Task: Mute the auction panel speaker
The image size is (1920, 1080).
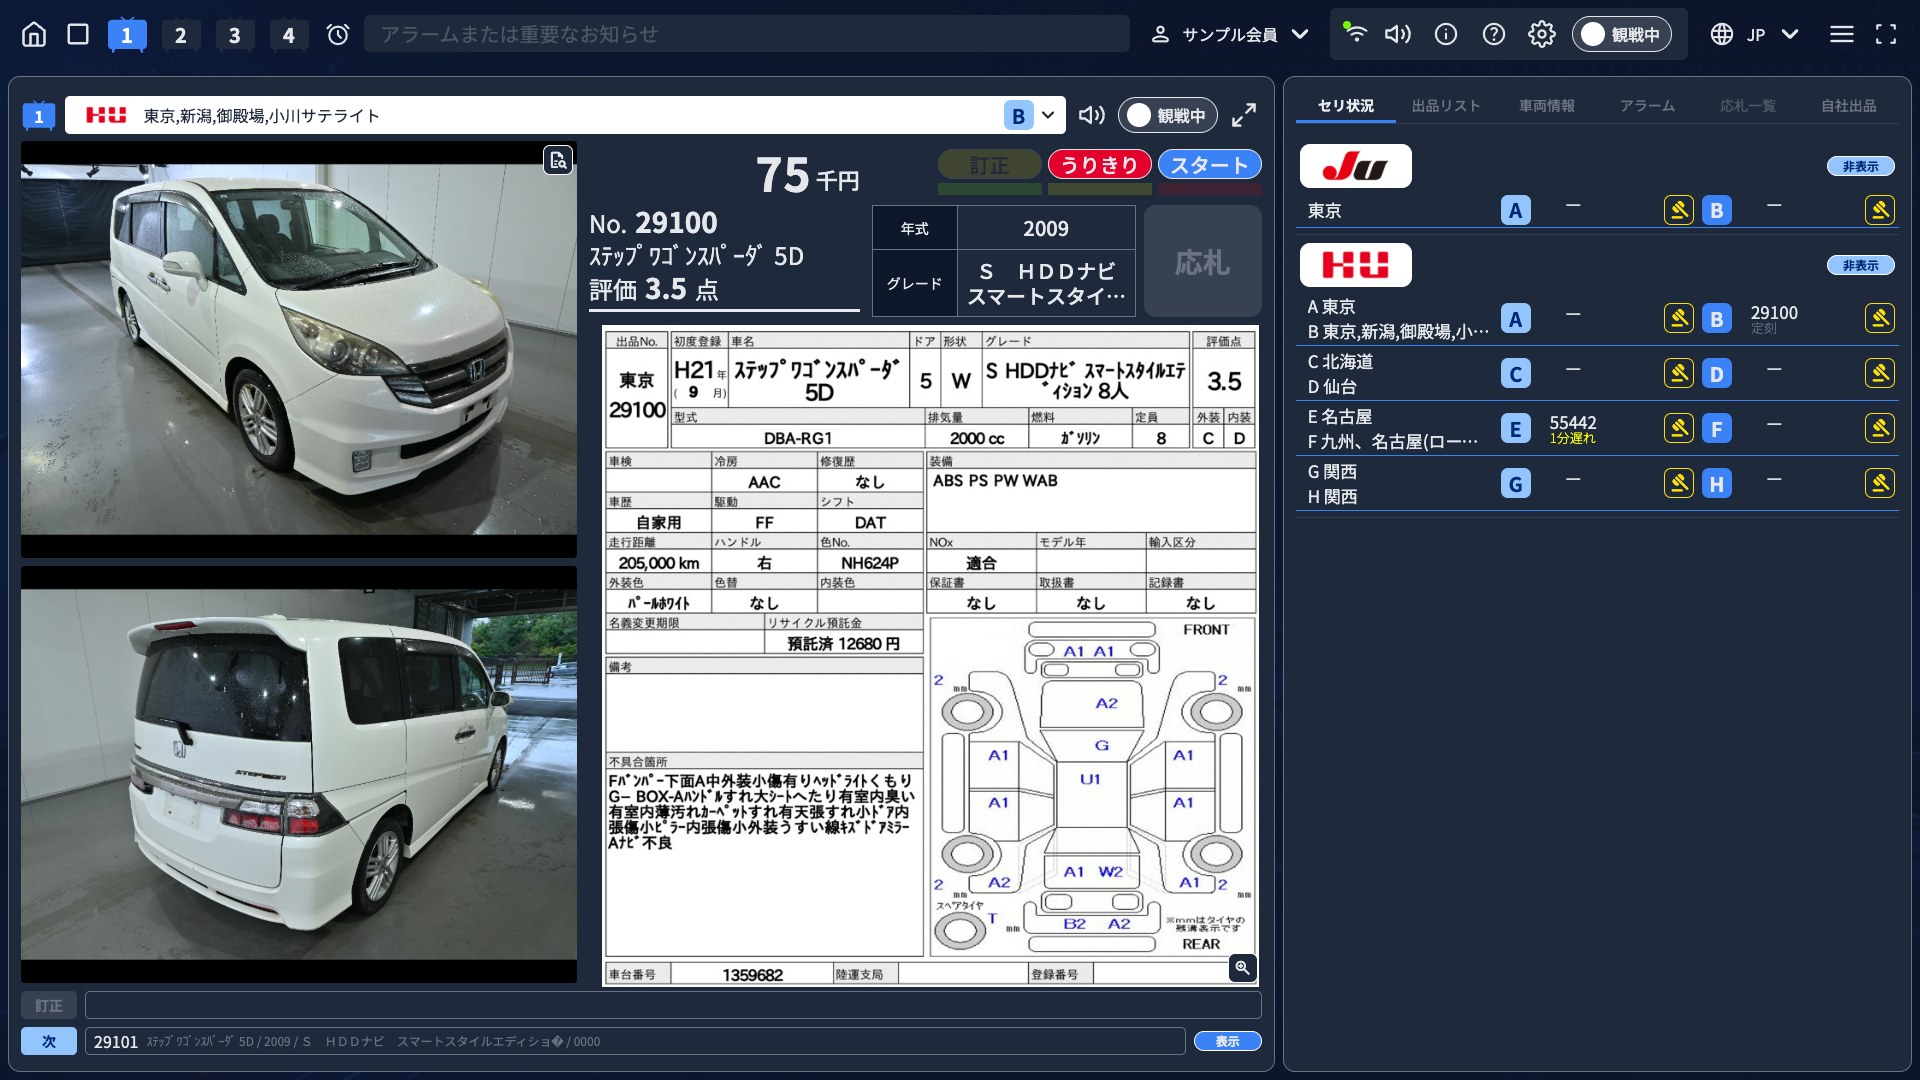Action: coord(1091,115)
